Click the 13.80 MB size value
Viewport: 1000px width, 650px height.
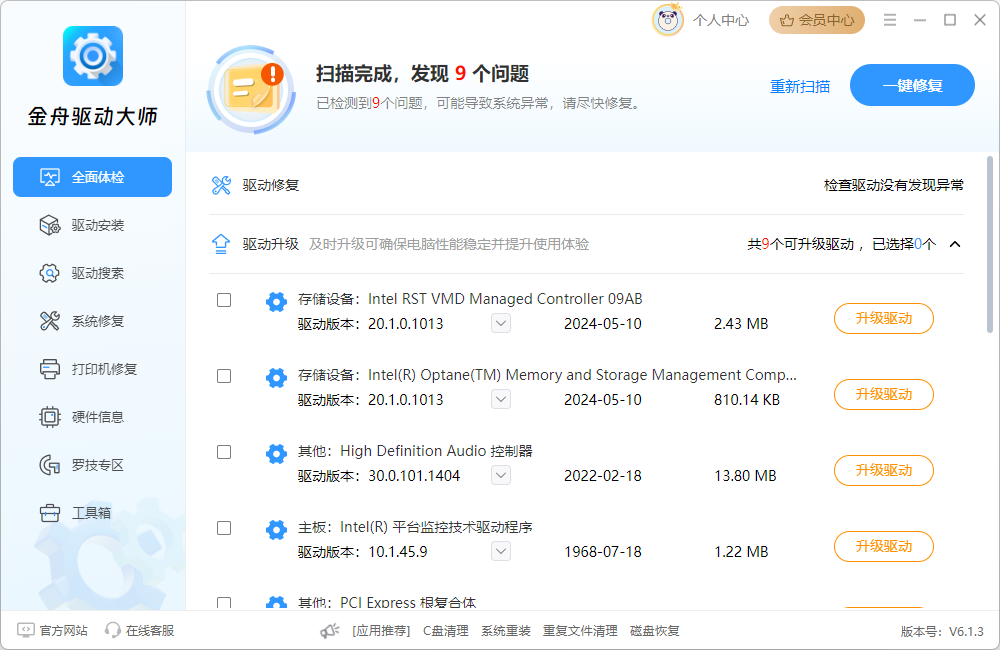tap(745, 476)
